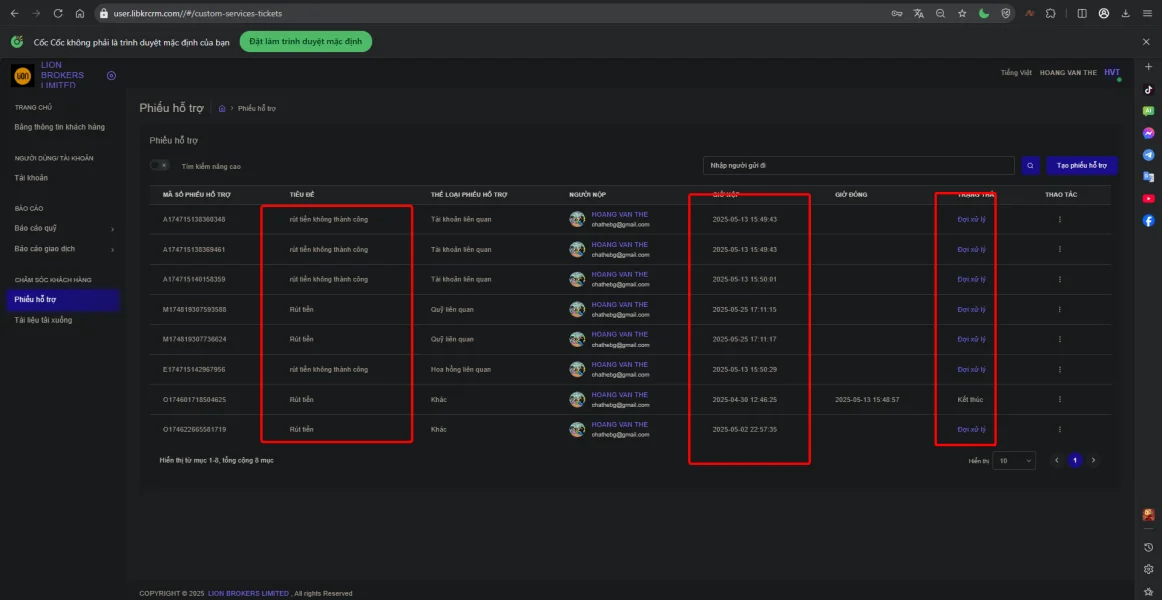Open actions menu for ticket A174715138360348
1162x600 pixels.
(x=1060, y=219)
